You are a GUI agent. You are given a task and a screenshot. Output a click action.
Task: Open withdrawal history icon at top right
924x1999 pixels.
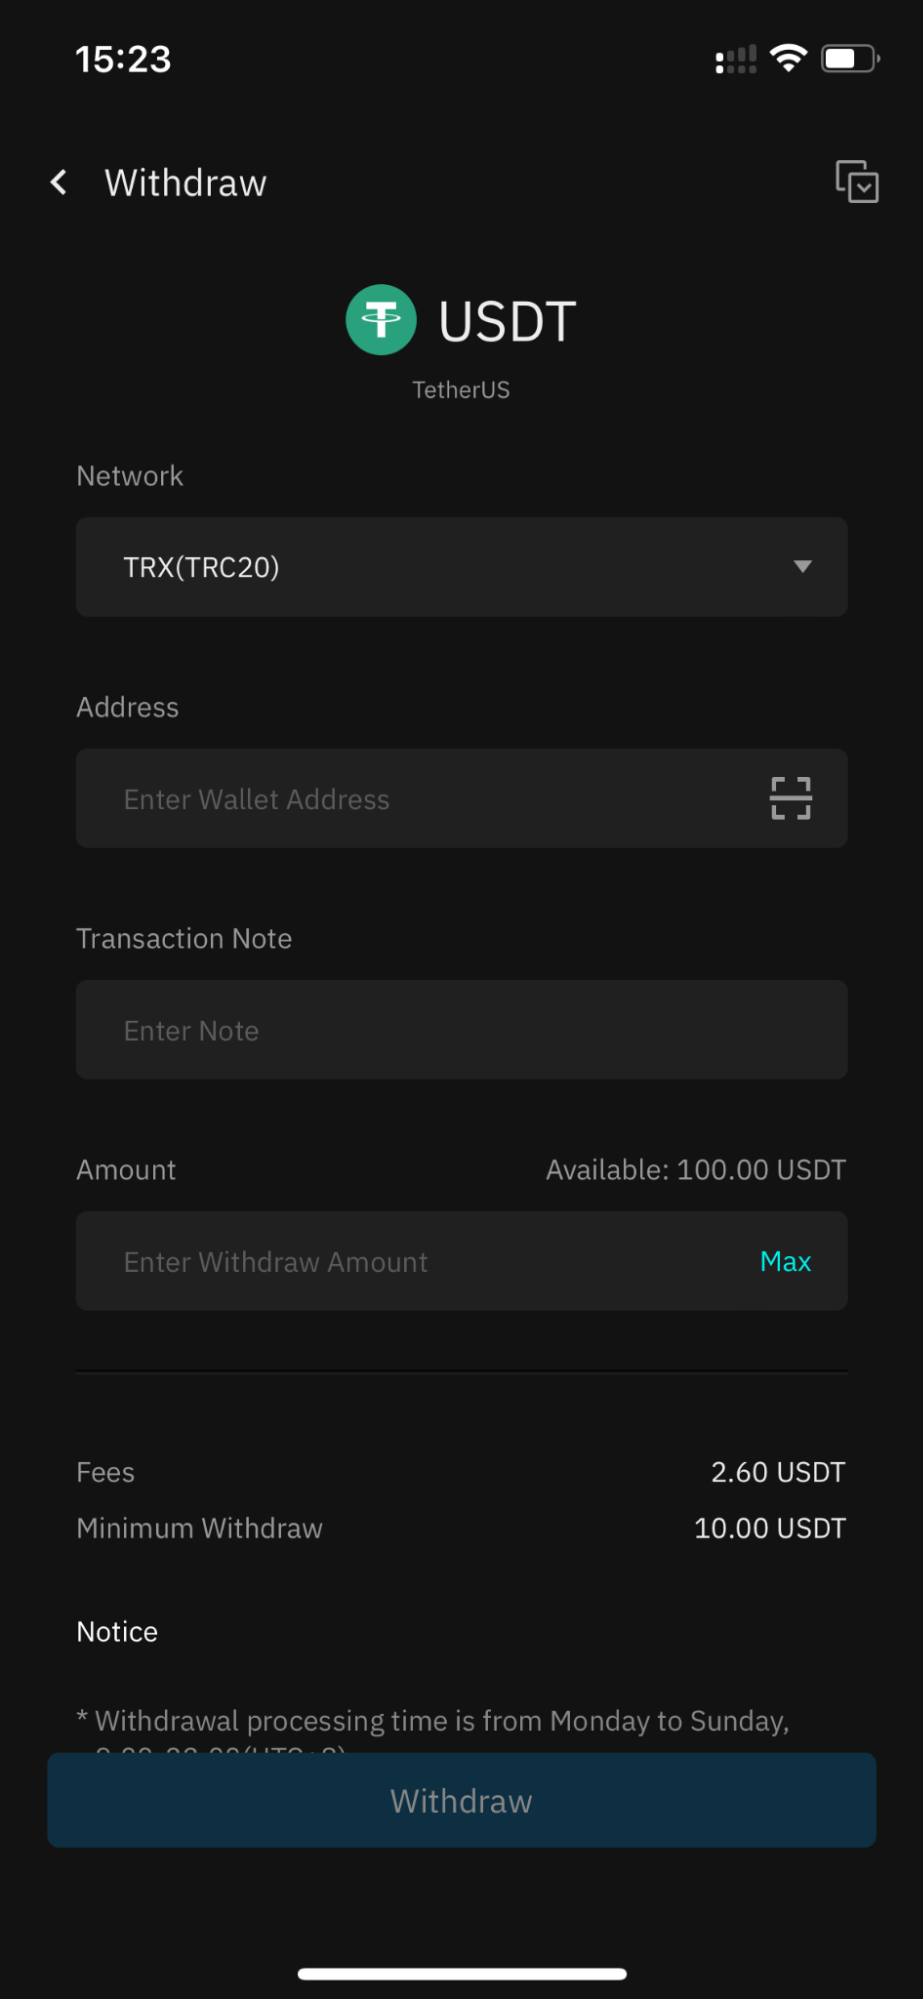tap(857, 182)
